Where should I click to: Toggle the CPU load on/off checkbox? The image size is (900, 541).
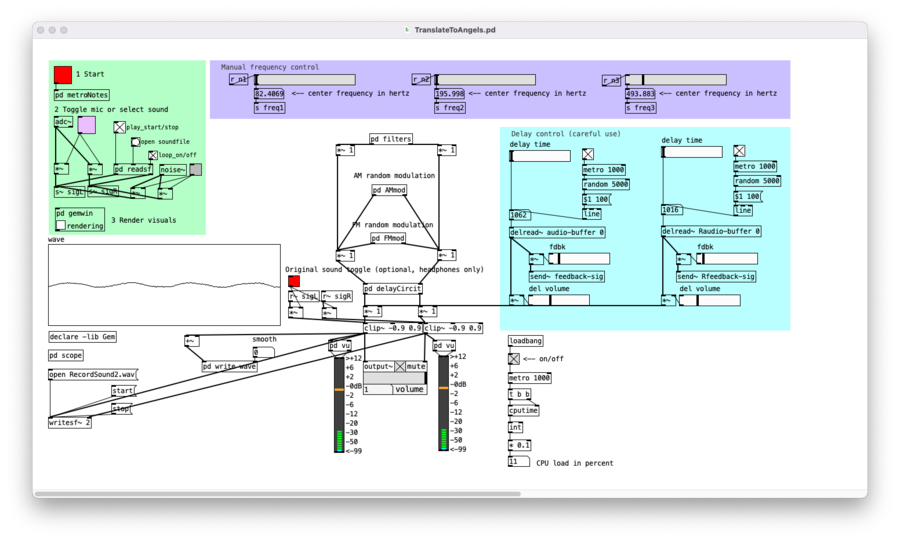[x=514, y=359]
